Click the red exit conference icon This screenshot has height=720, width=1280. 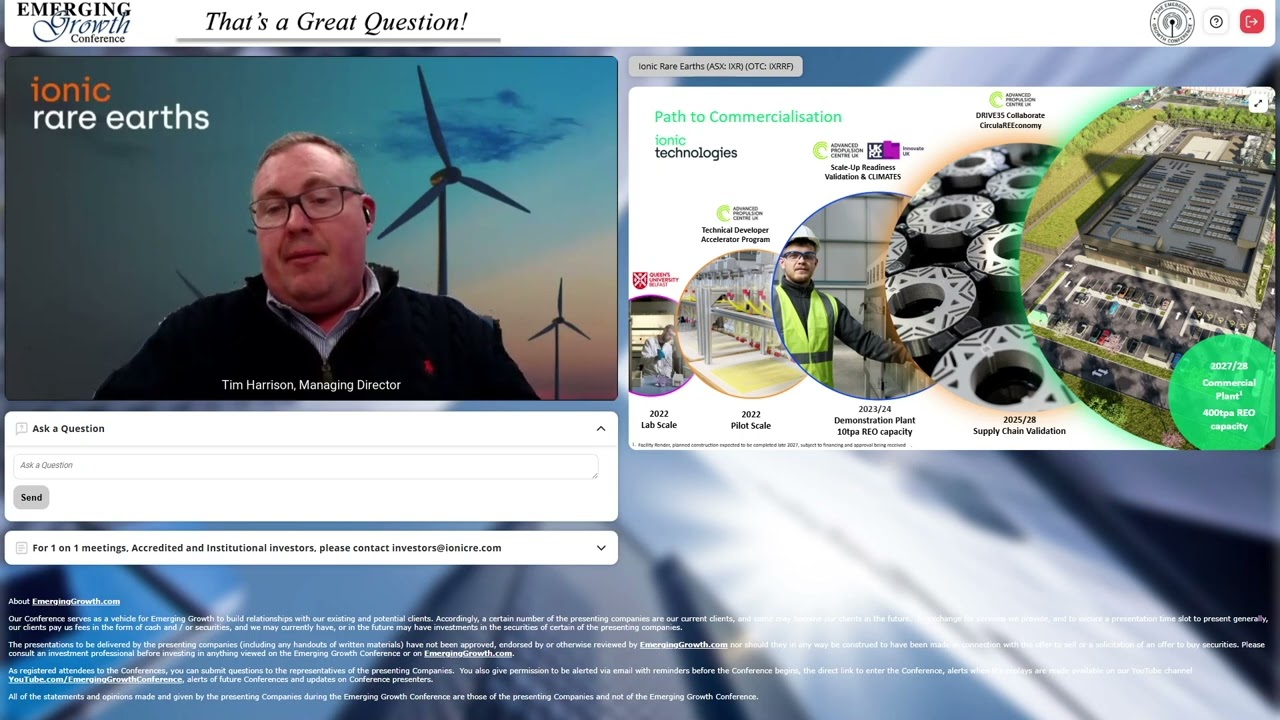(x=1252, y=22)
